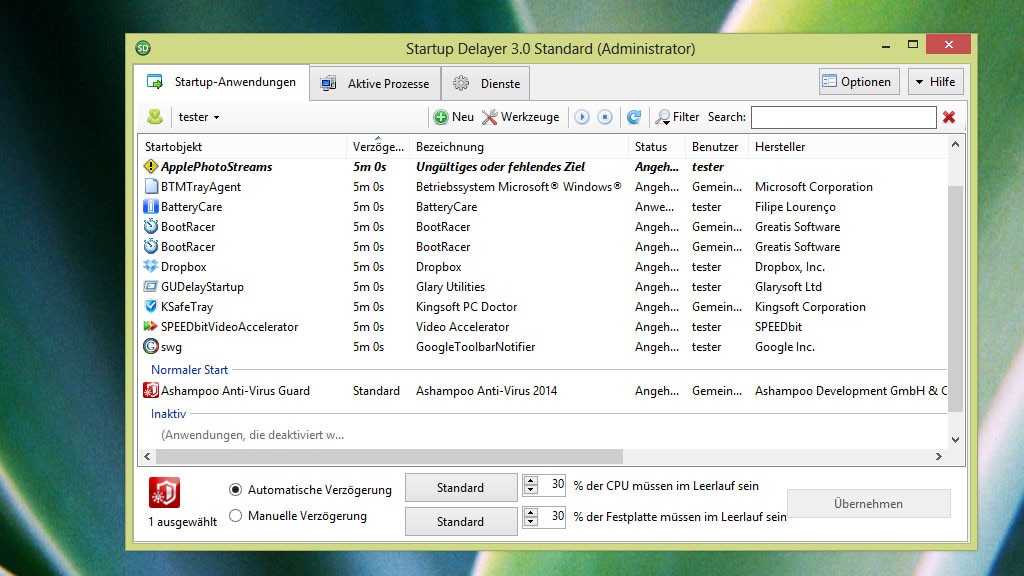Decrease the CPU idle percentage value
This screenshot has width=1024, height=576.
coord(531,490)
